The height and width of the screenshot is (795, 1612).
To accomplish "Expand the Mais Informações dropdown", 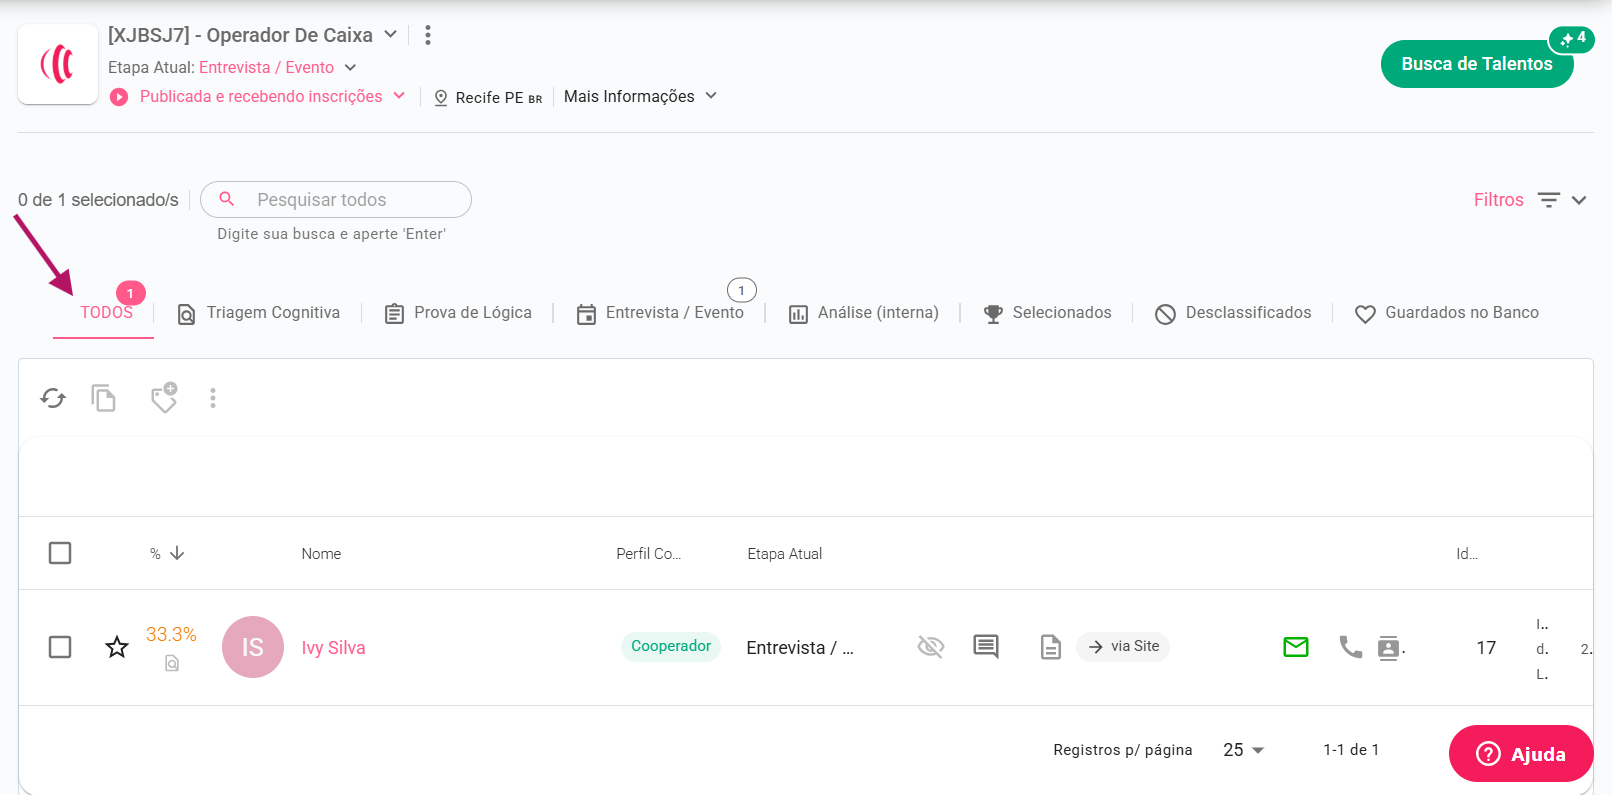I will [x=640, y=96].
